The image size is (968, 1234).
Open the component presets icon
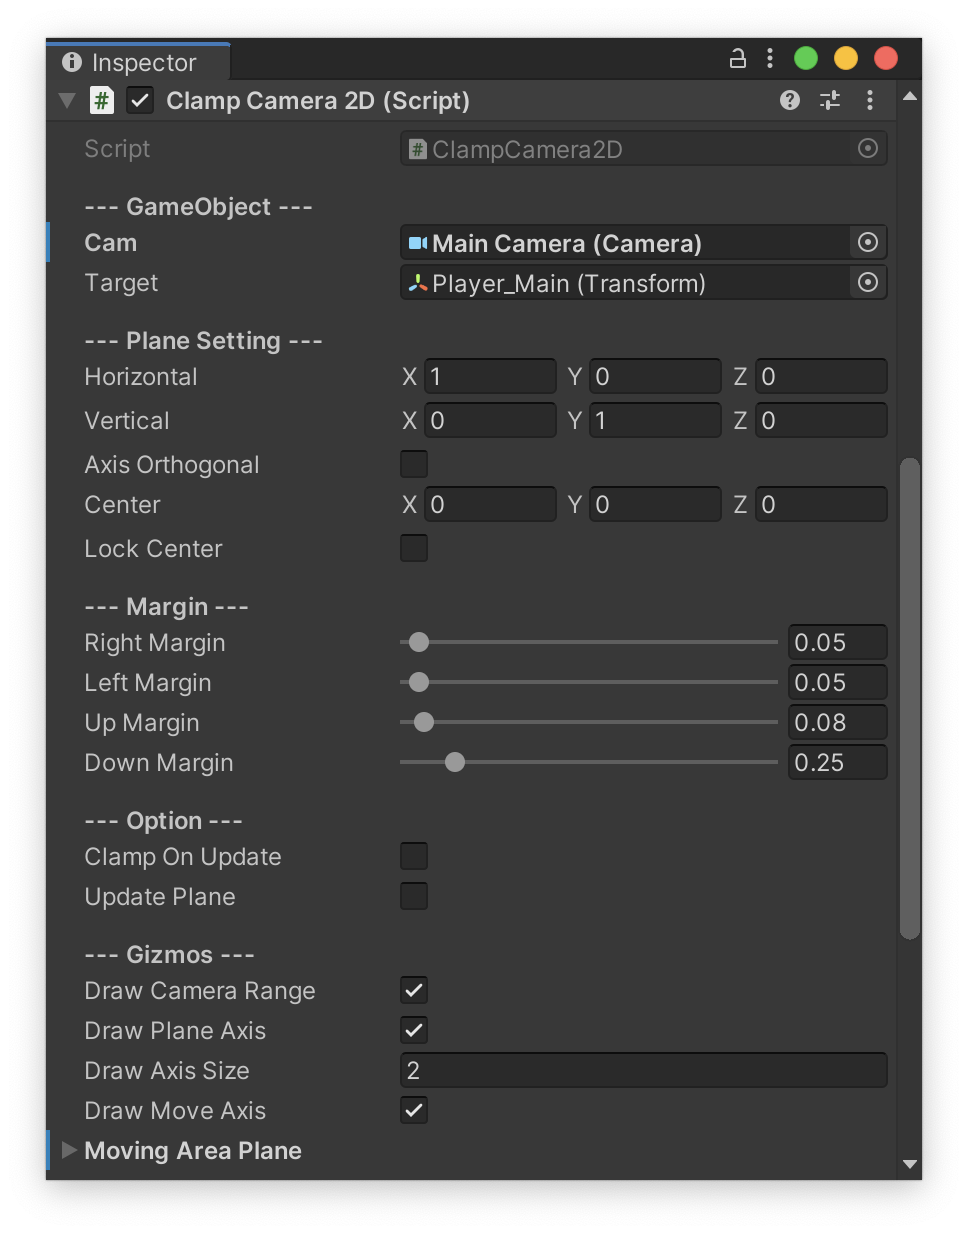pyautogui.click(x=830, y=100)
